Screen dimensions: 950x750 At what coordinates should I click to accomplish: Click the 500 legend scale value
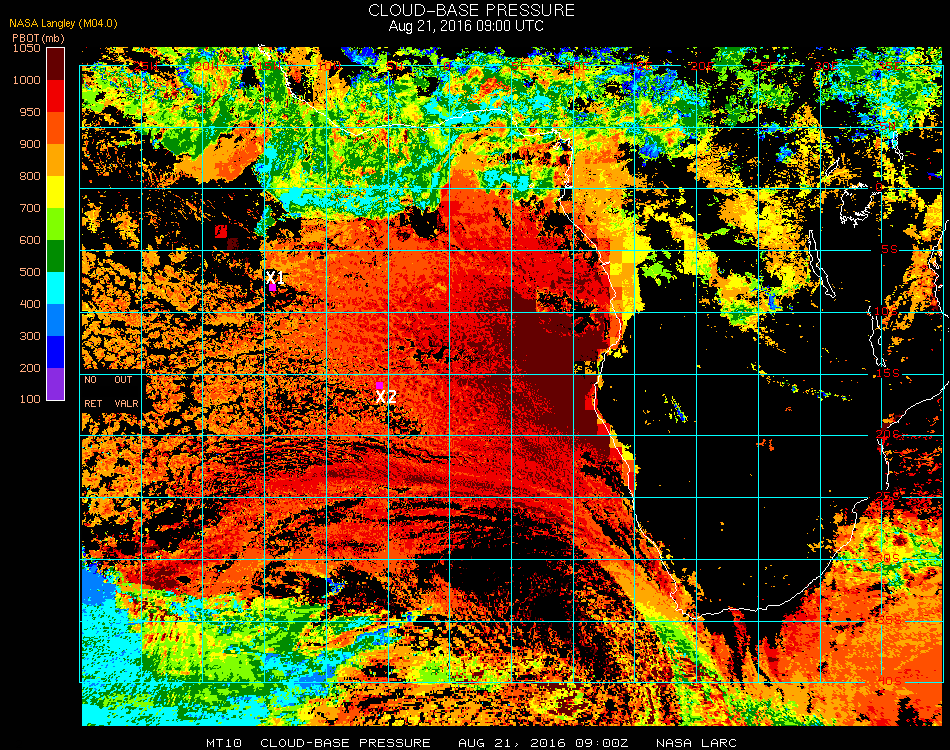coord(30,272)
